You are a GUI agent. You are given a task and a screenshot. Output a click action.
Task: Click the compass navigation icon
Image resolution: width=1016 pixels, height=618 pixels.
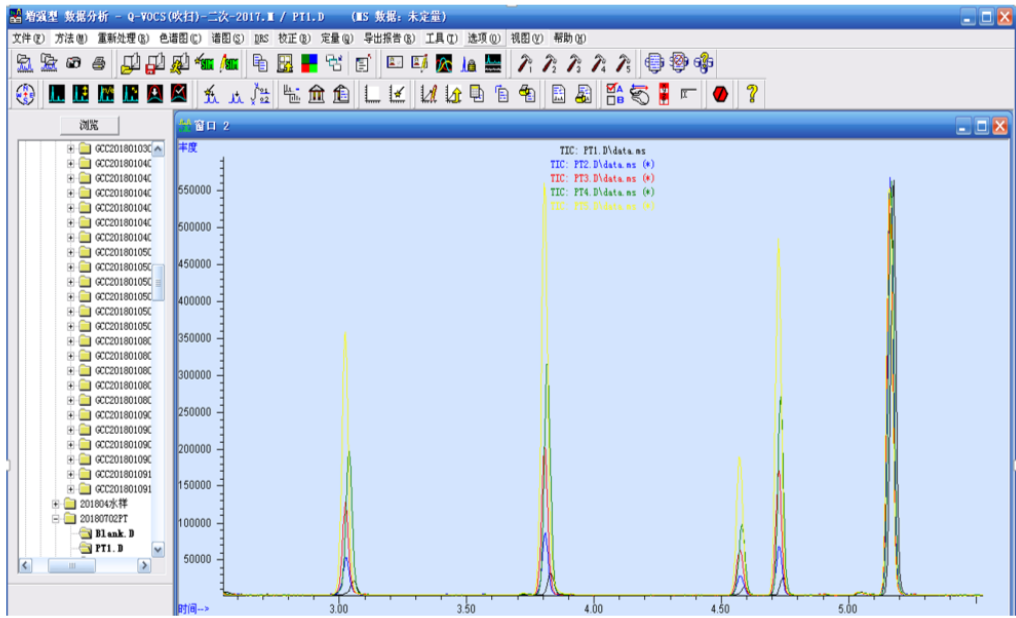27,95
